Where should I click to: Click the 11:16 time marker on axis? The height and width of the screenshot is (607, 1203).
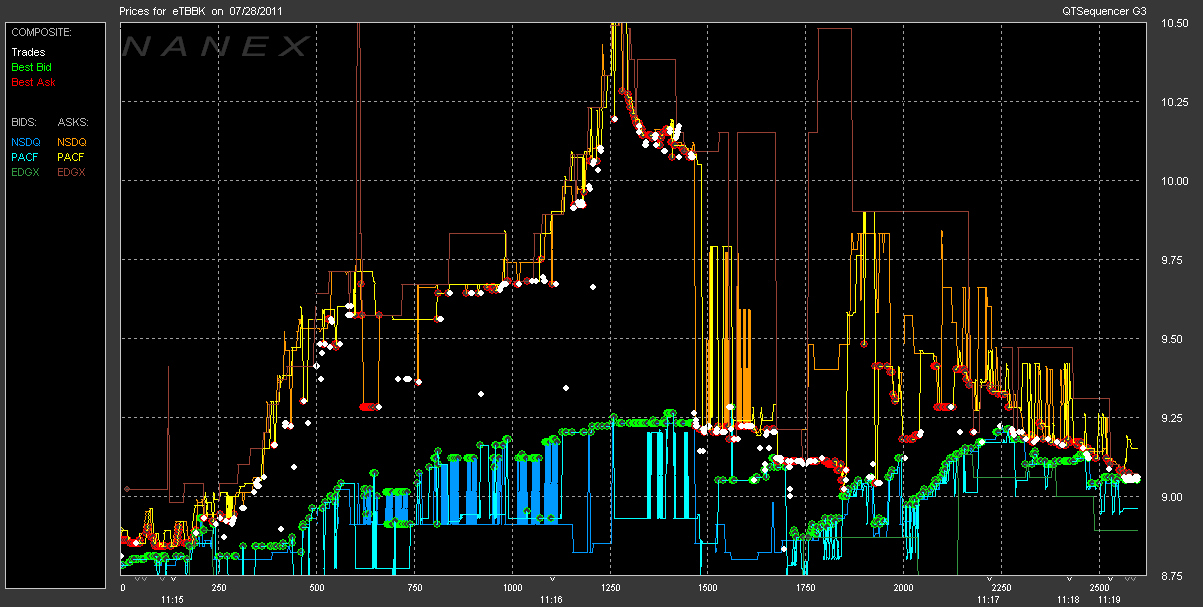[x=551, y=600]
